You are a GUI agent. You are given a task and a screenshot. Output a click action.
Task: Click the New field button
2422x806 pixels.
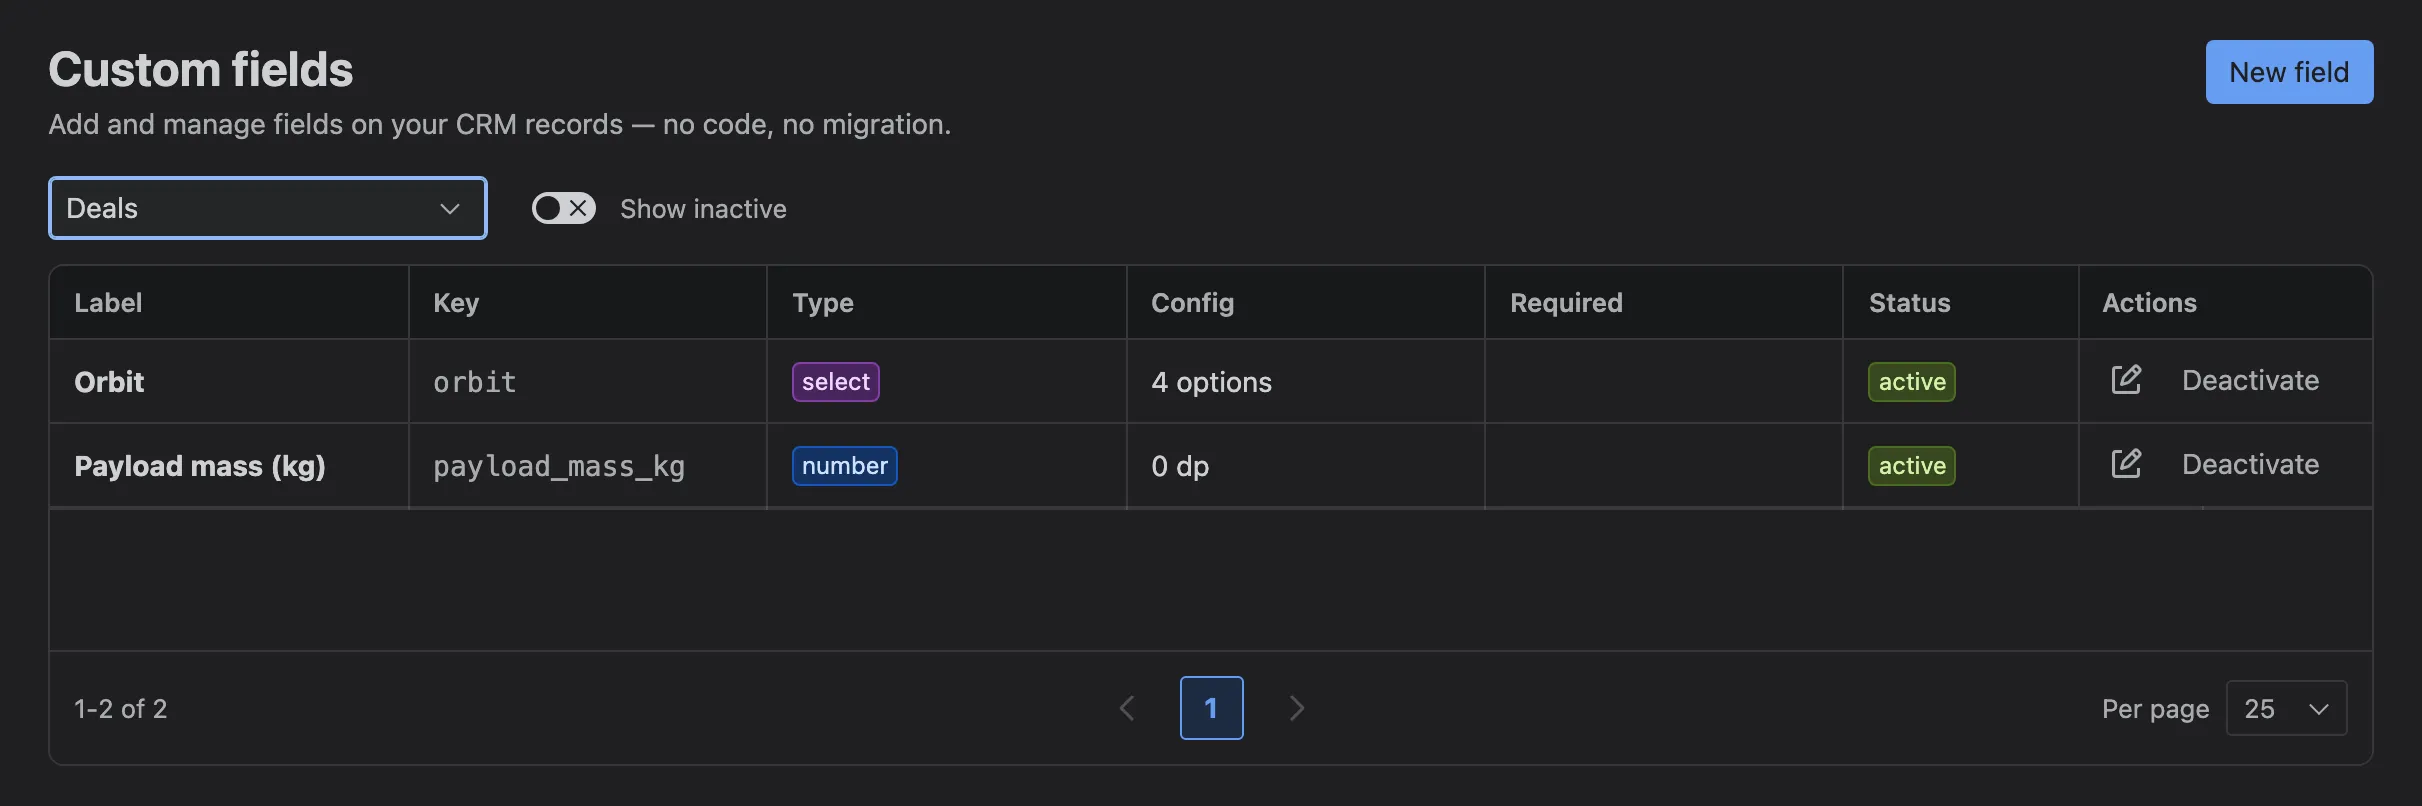tap(2289, 72)
